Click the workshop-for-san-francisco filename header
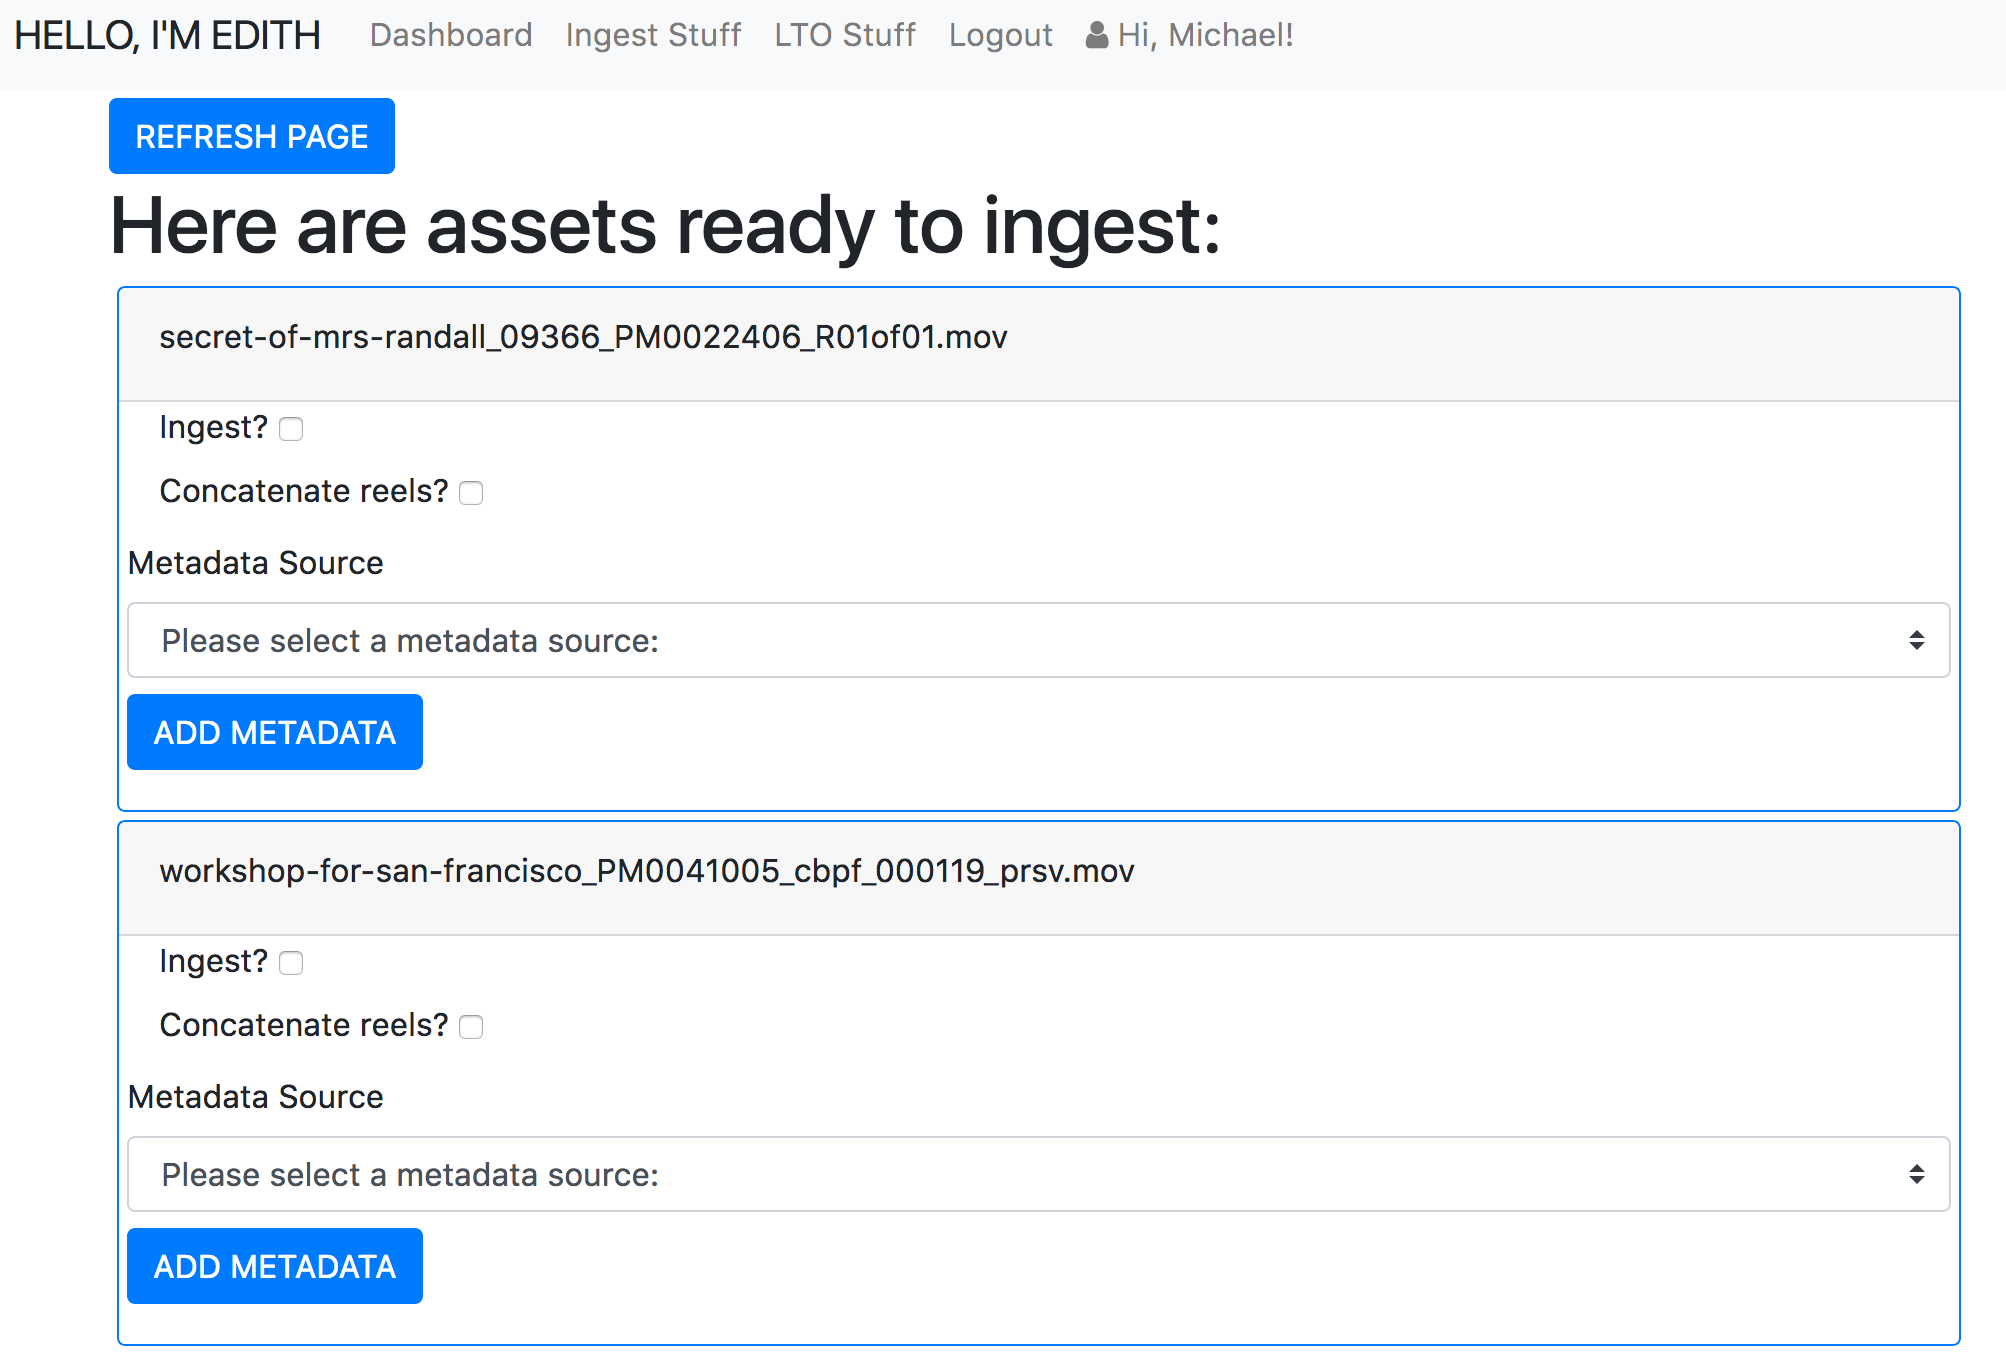2006x1354 pixels. (x=646, y=872)
